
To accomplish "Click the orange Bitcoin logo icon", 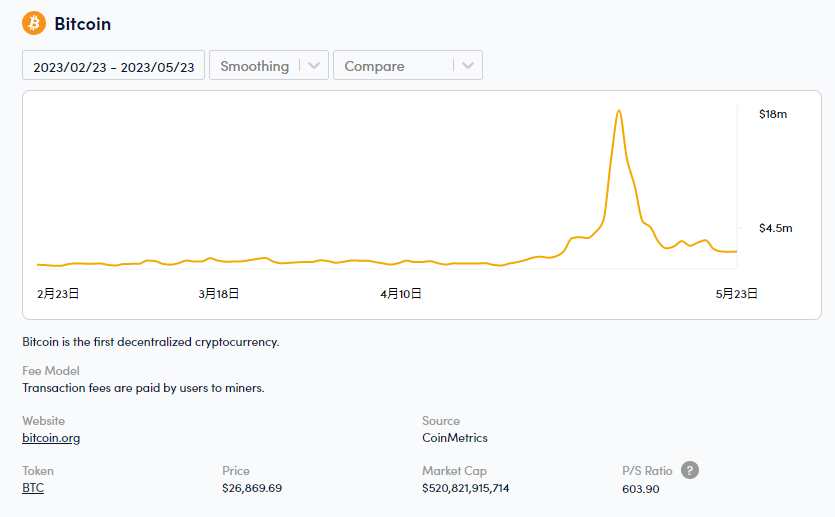I will [x=34, y=23].
